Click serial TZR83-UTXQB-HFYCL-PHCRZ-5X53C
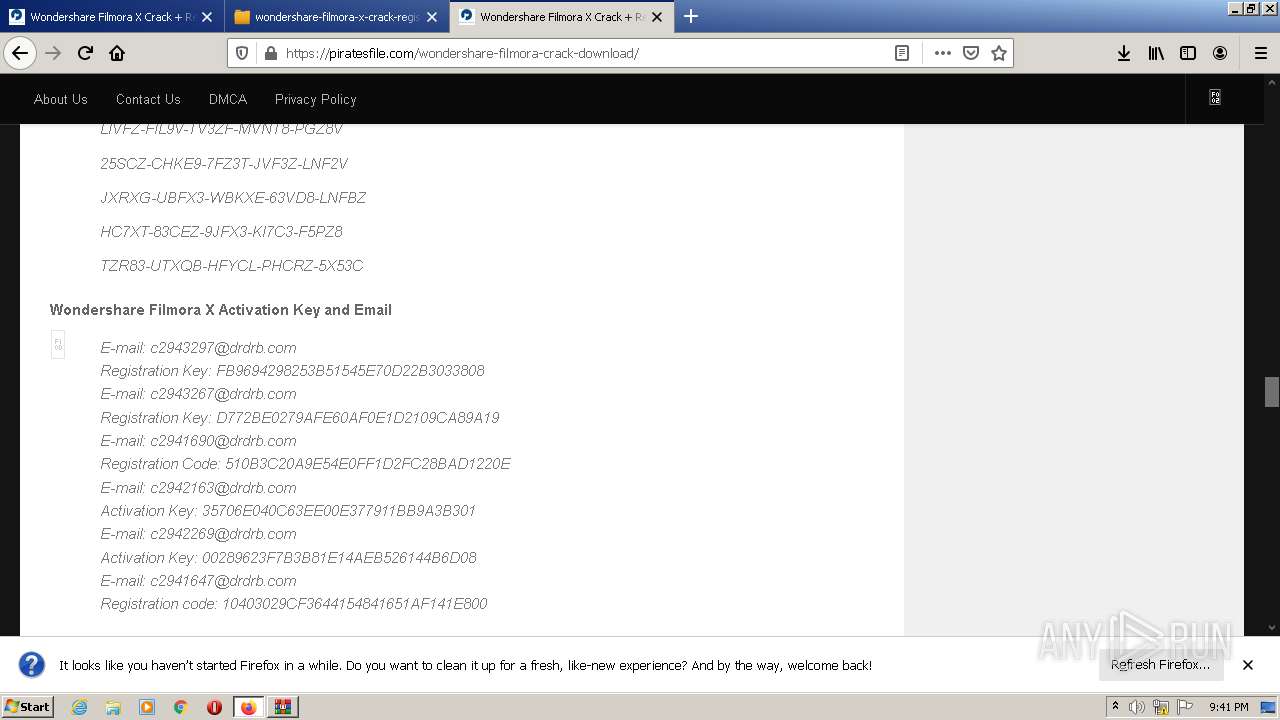 (232, 266)
